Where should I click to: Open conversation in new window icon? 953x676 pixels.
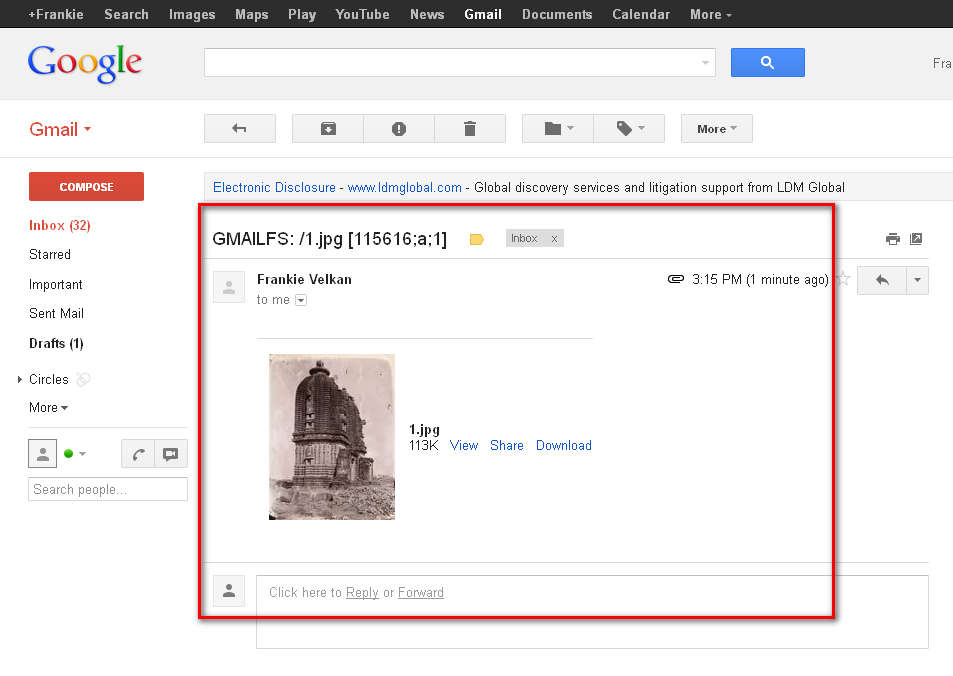[916, 239]
